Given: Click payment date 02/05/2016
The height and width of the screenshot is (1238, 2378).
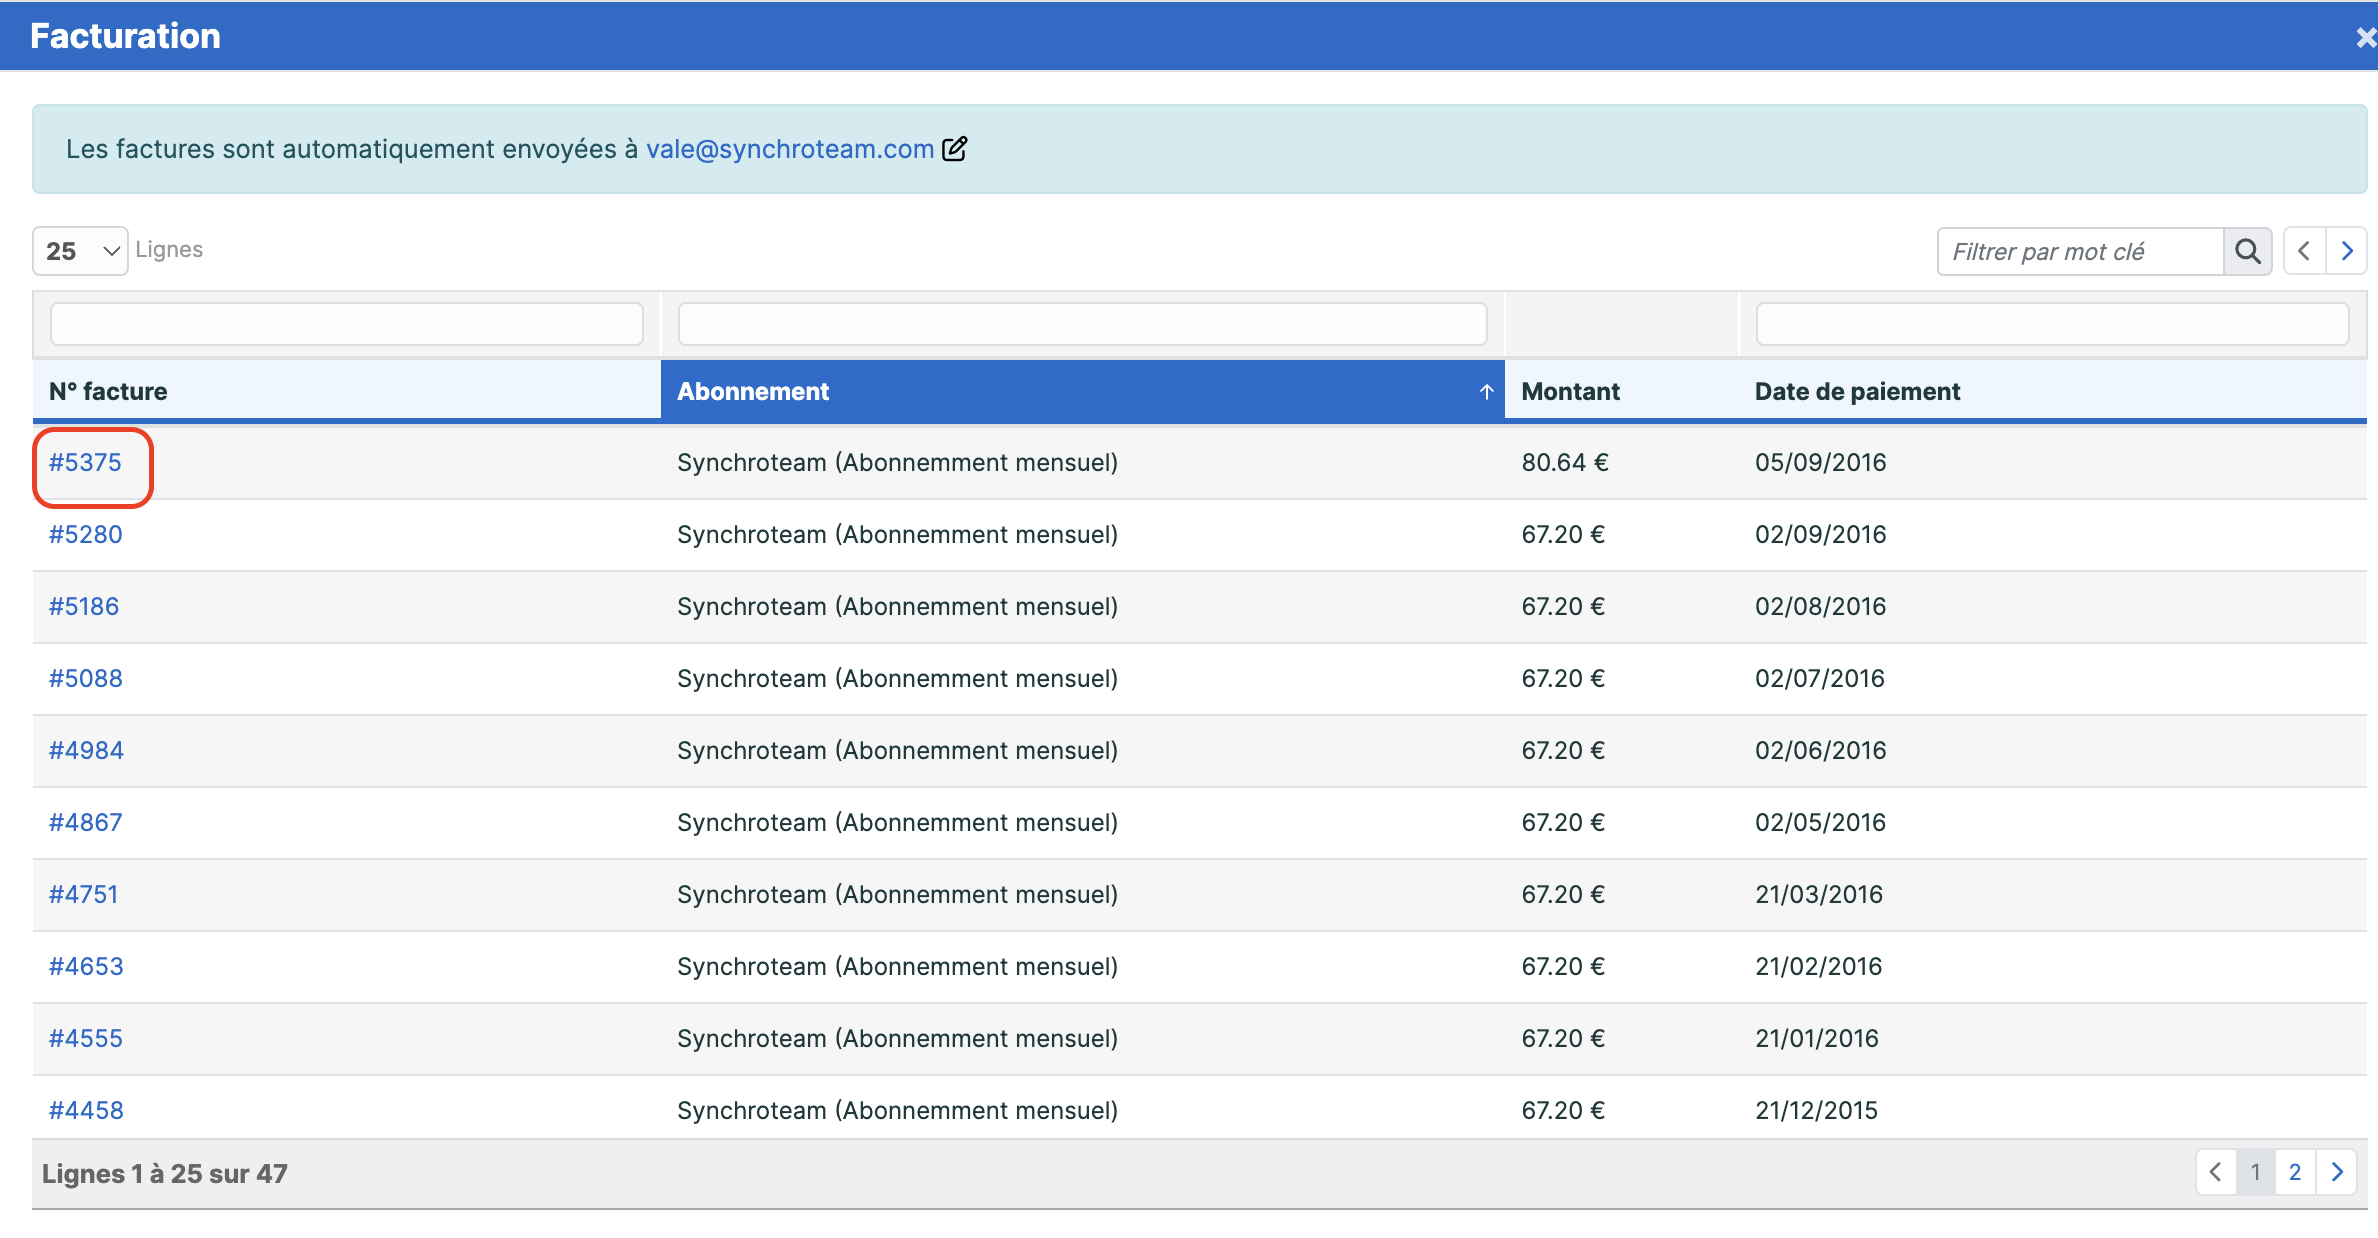Looking at the screenshot, I should pos(1820,823).
